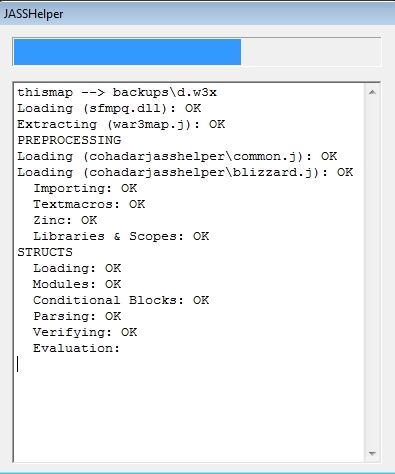Click the 'Importing: OK' line
Viewport: 395px width, 474px height.
(x=85, y=188)
